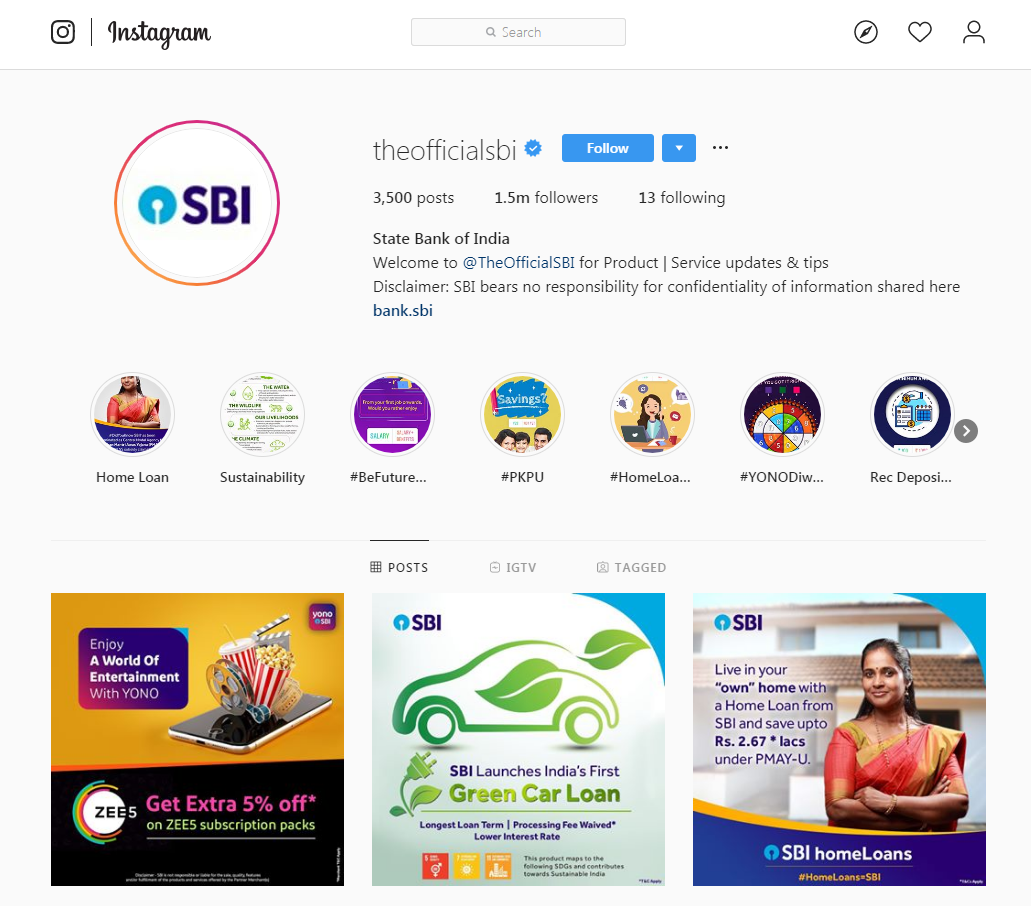Open the profile person icon
This screenshot has height=906, width=1031.
pos(973,32)
